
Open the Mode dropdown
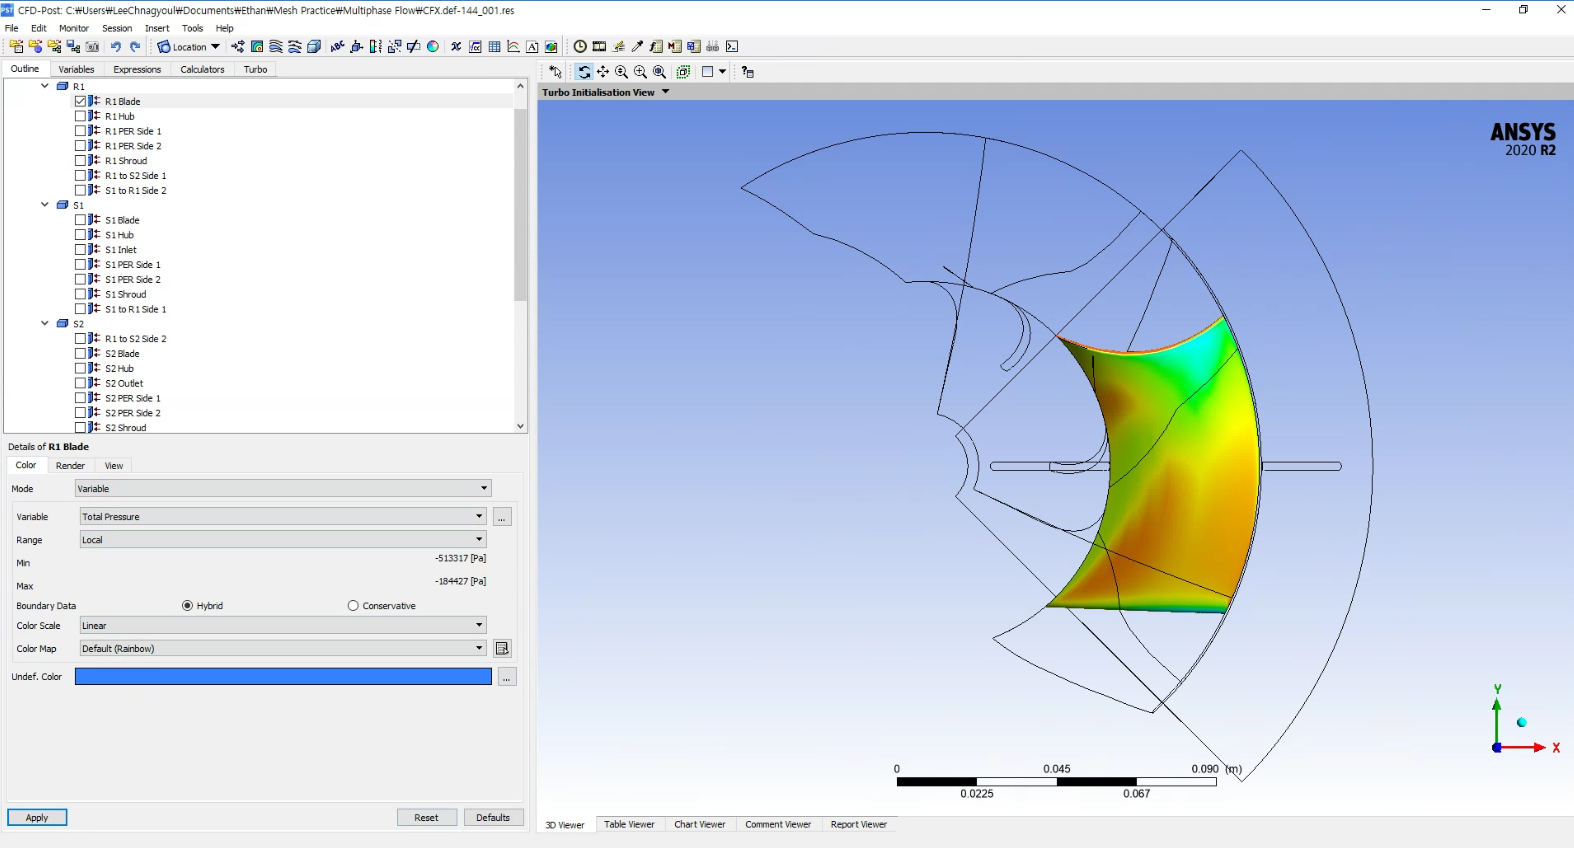[x=283, y=488]
